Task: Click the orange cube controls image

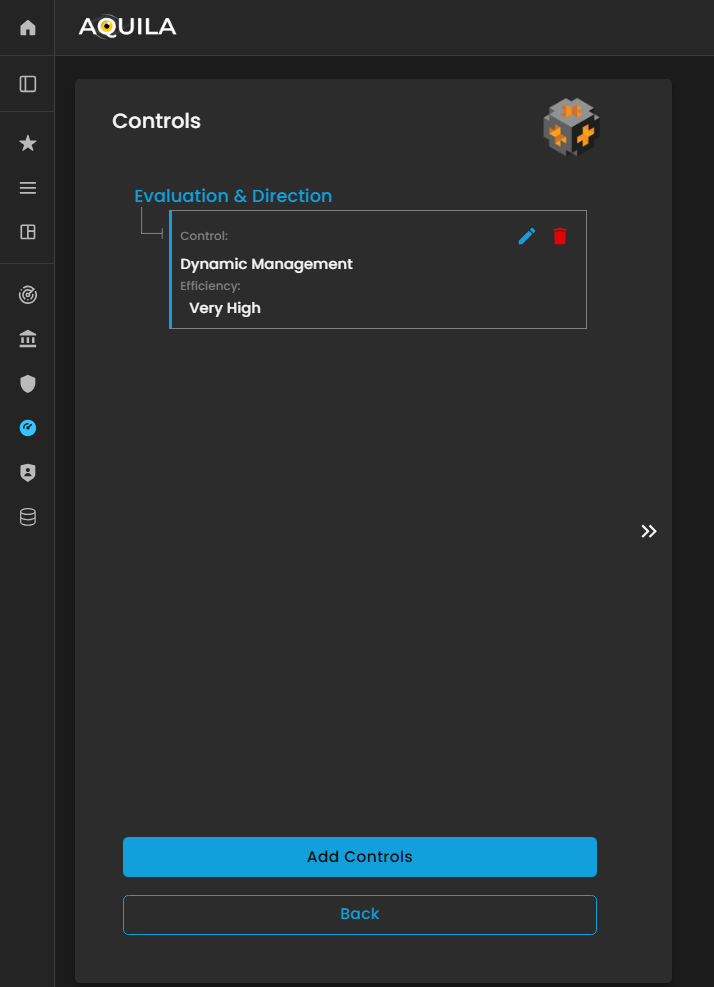Action: tap(570, 127)
